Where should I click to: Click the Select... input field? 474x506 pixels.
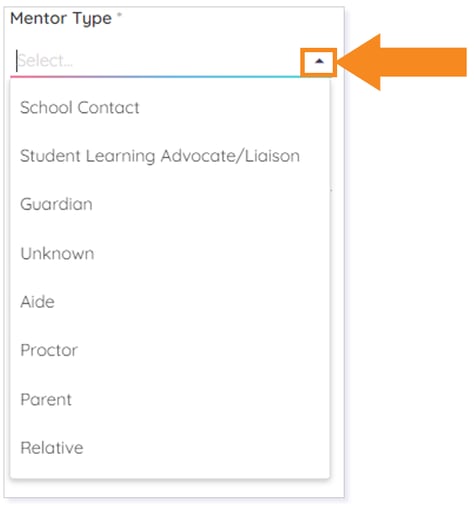(157, 61)
